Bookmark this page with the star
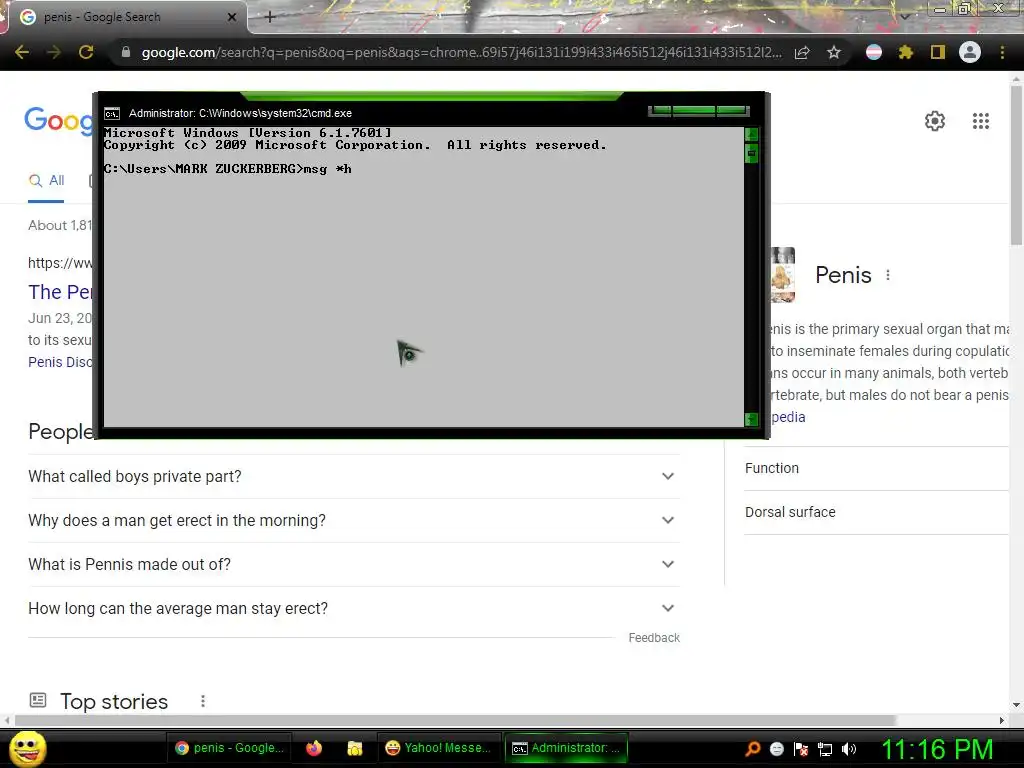 [x=834, y=52]
